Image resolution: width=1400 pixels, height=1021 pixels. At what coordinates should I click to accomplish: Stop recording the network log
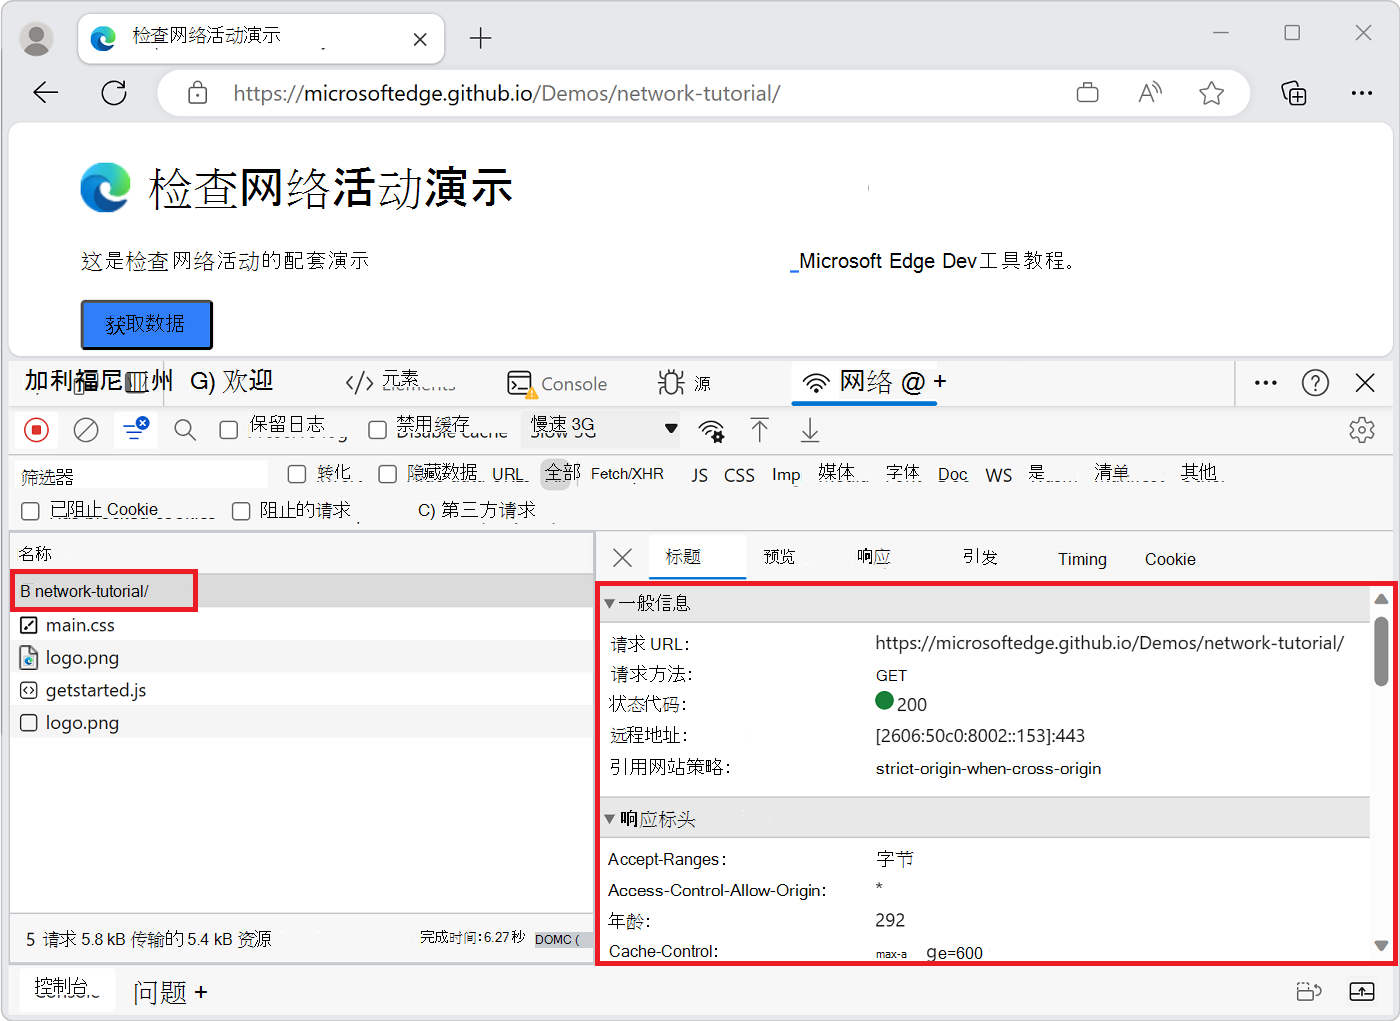37,430
